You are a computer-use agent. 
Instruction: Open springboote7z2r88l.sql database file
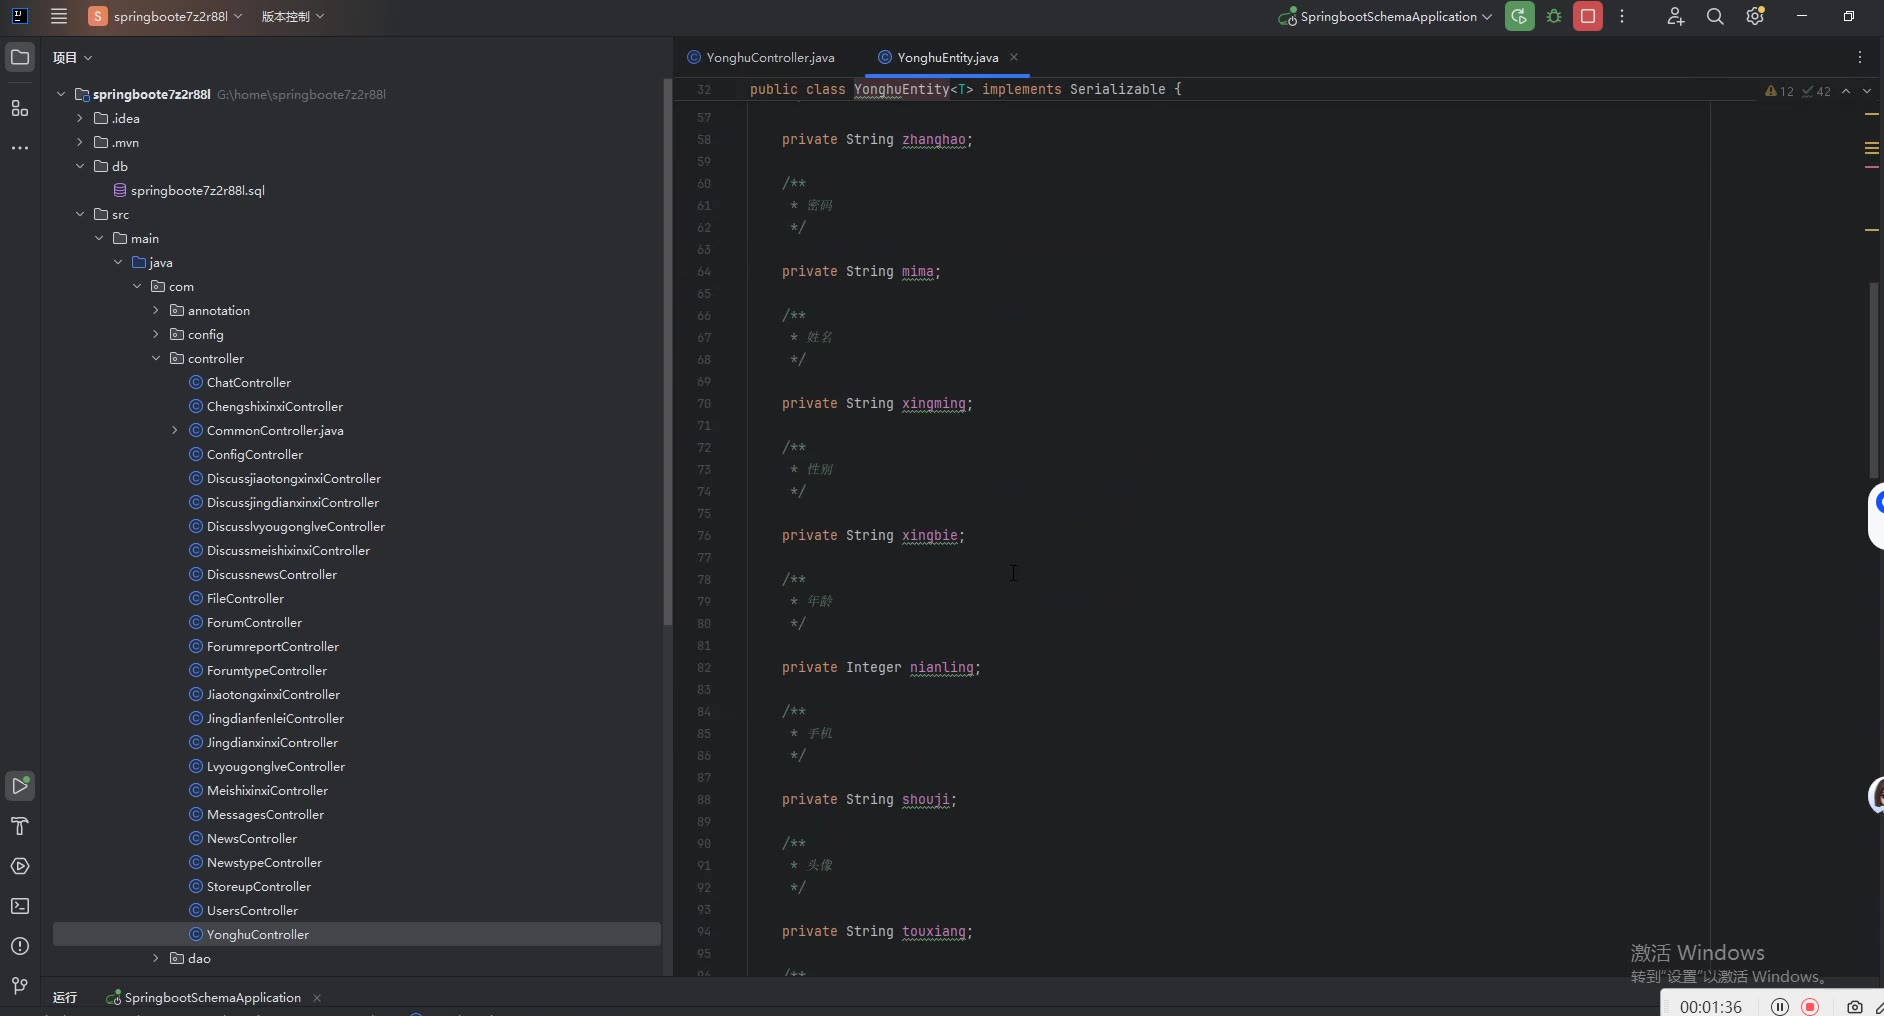[197, 190]
